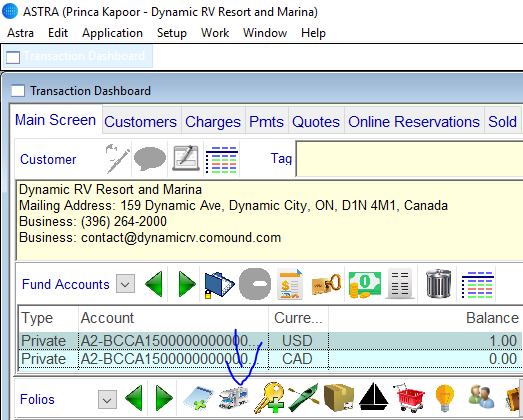Open the Astra menu
The height and width of the screenshot is (420, 523).
[x=20, y=33]
